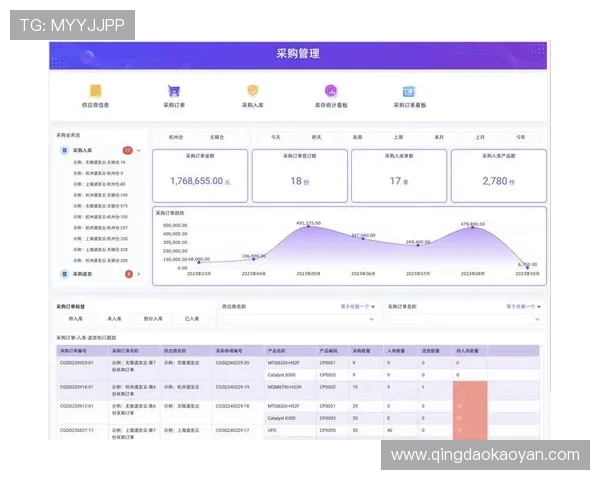Select the 今天 date range filter
600x480 pixels.
(276, 137)
